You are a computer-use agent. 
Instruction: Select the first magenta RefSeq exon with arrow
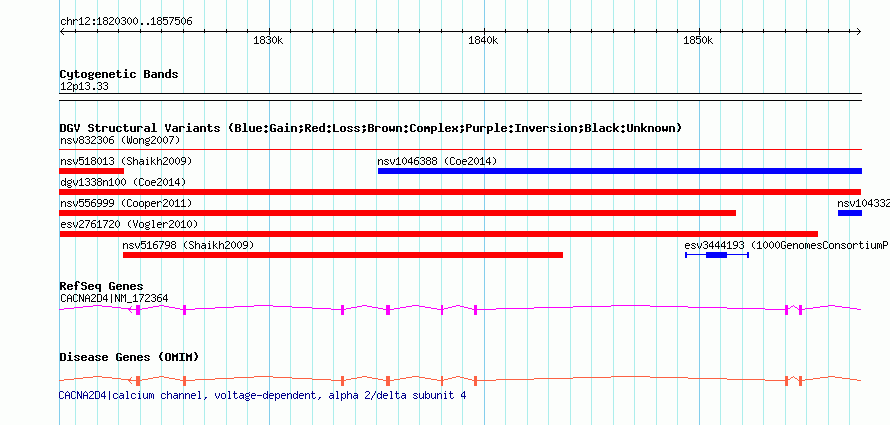[136, 309]
